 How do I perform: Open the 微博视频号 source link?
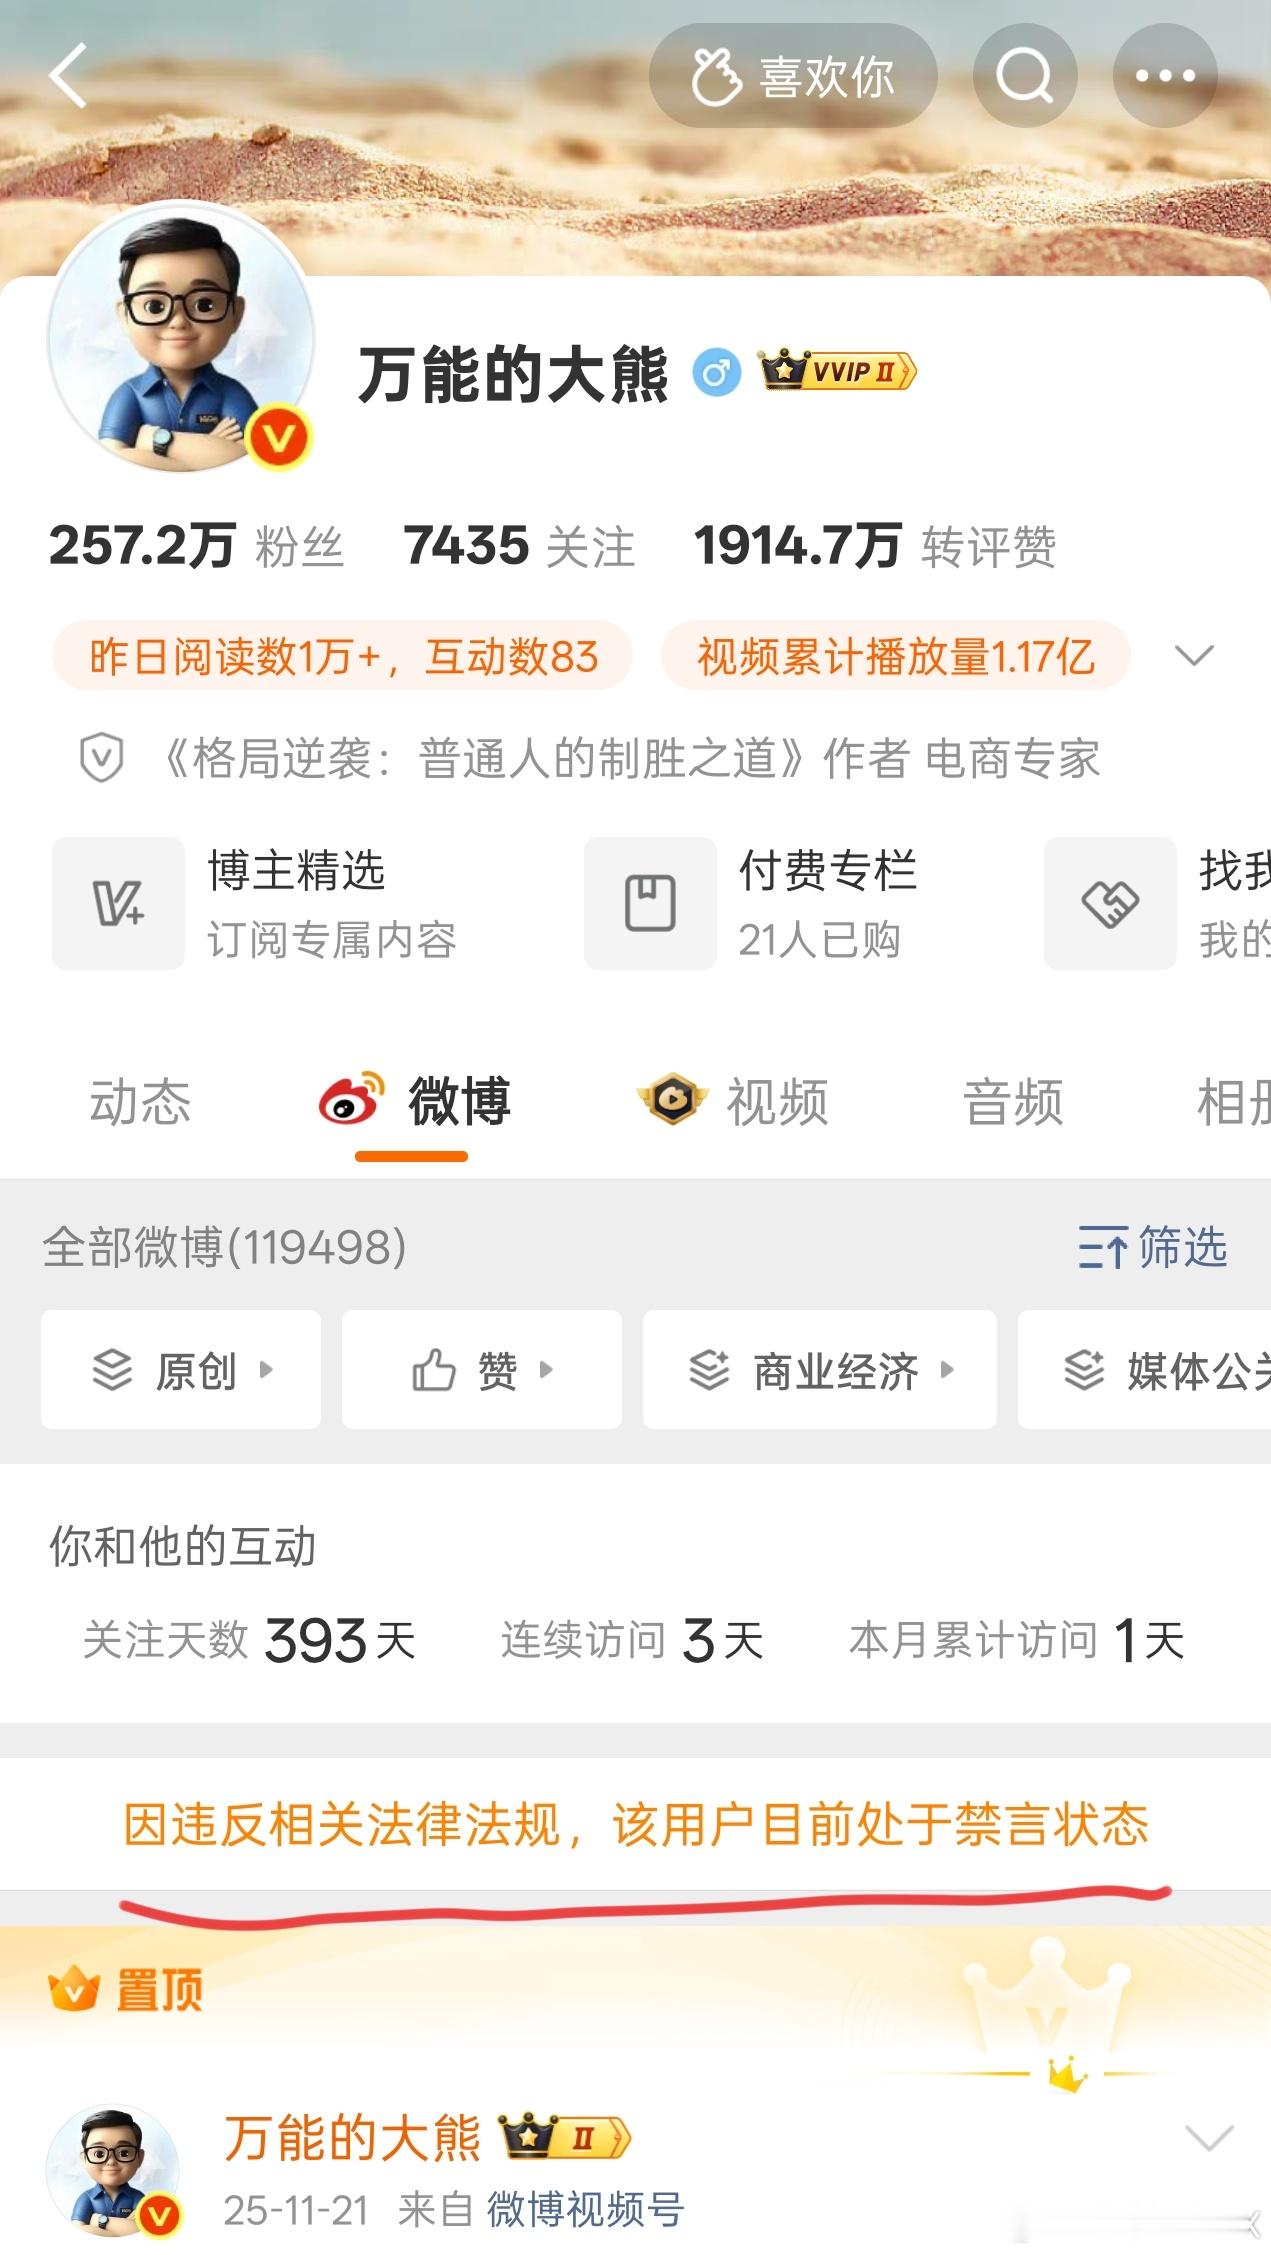585,2210
